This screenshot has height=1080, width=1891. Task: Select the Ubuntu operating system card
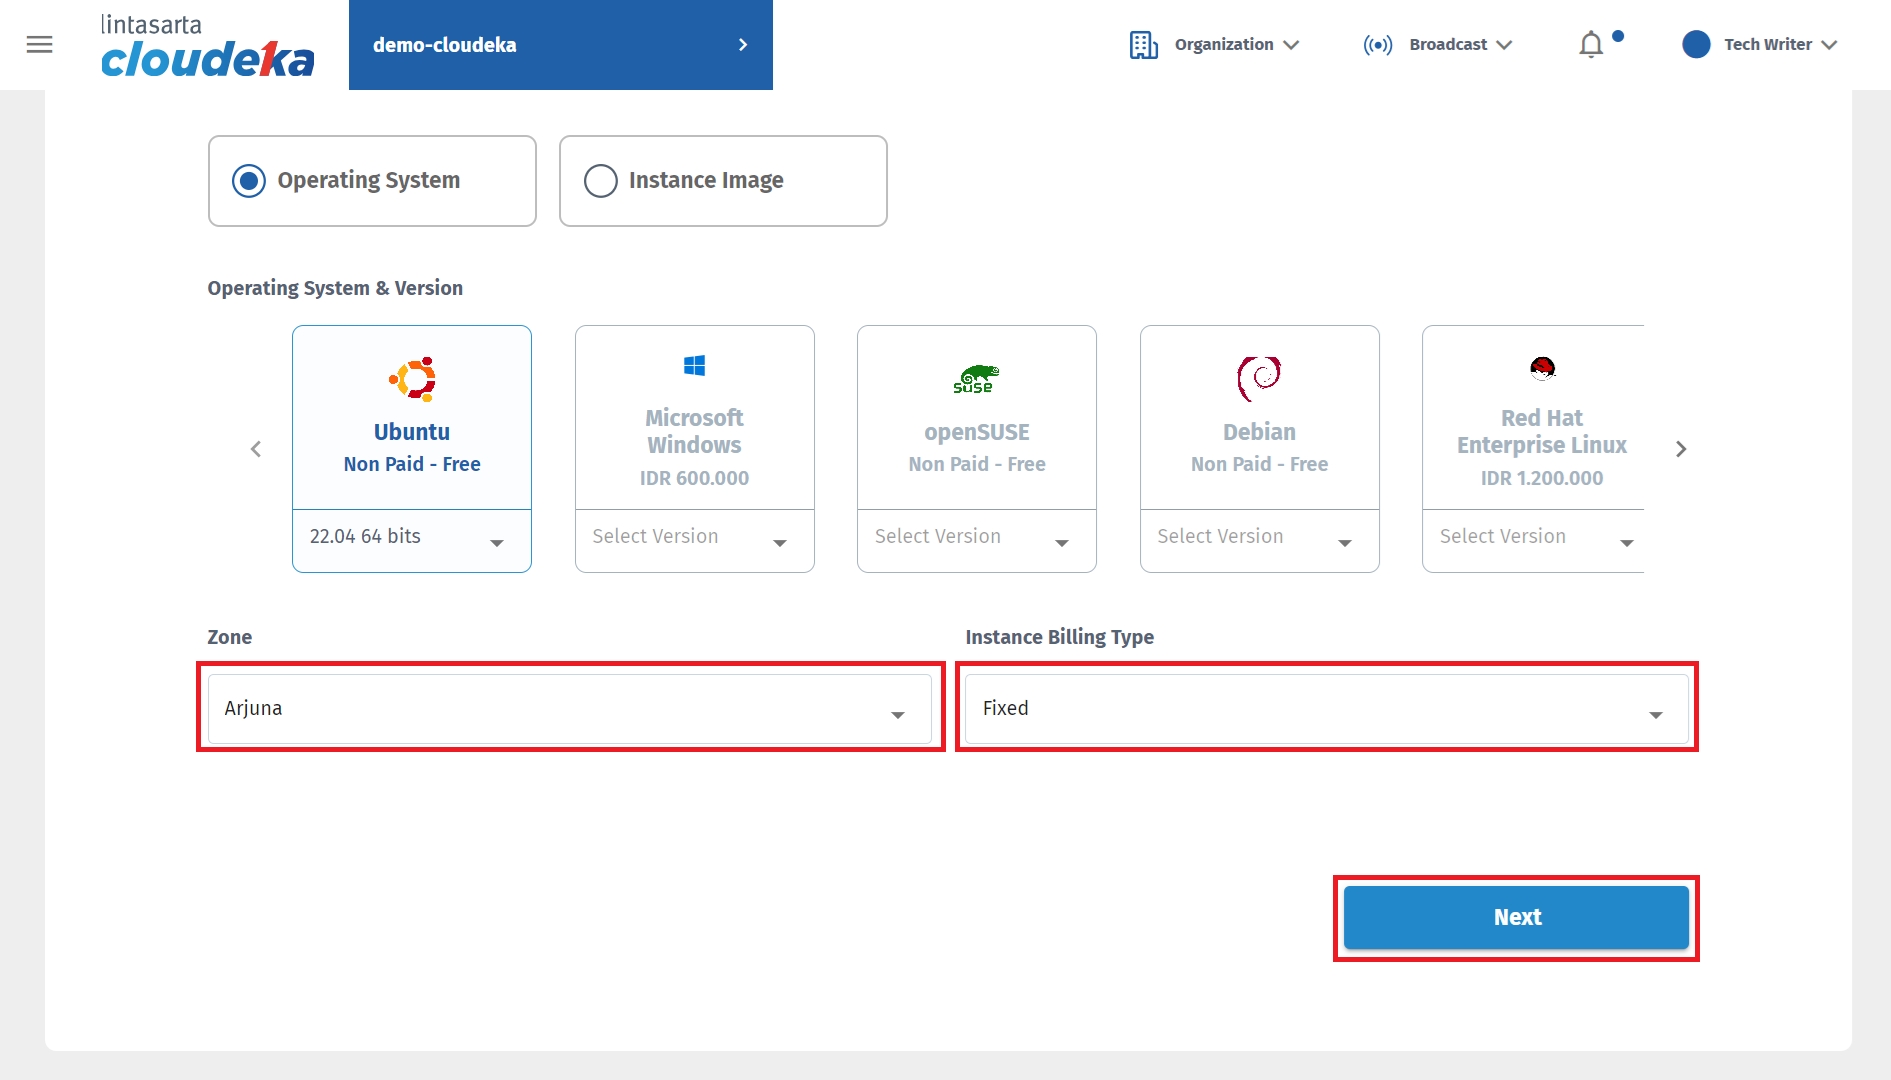[x=411, y=418]
